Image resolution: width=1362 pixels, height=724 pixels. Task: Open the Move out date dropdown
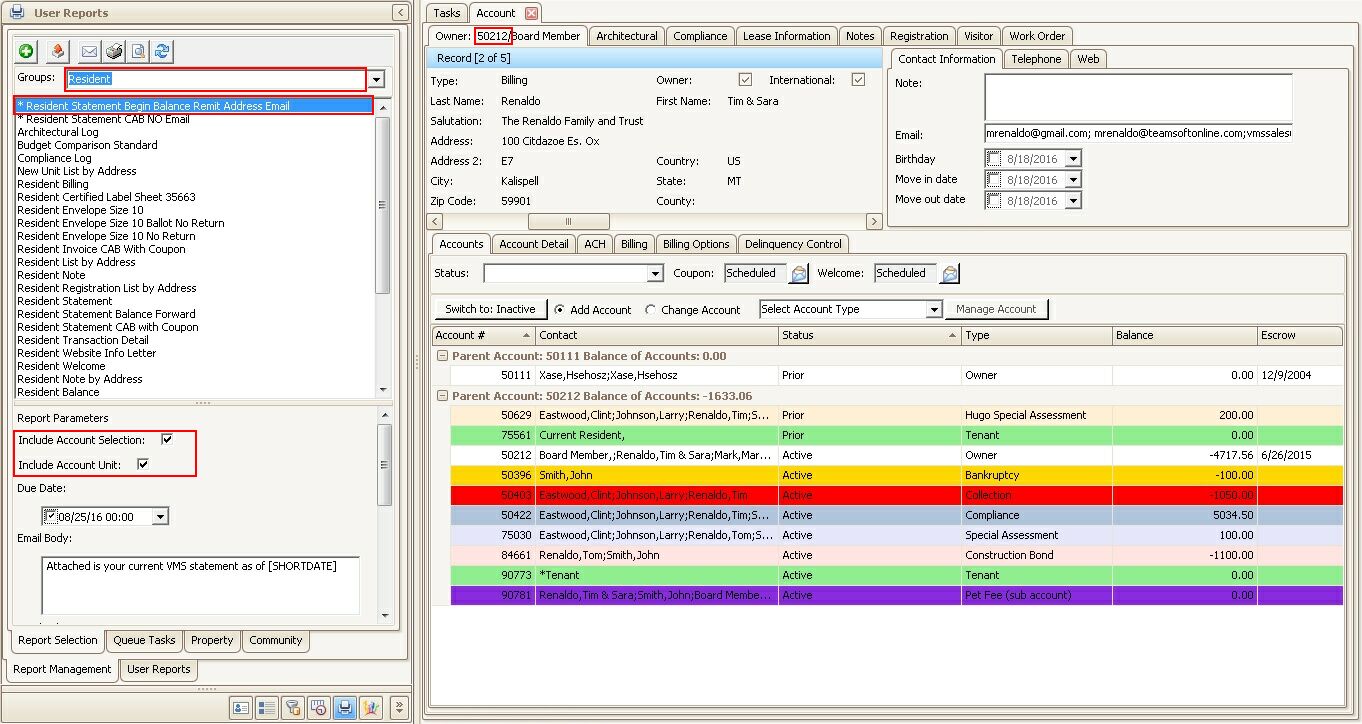pos(1073,201)
